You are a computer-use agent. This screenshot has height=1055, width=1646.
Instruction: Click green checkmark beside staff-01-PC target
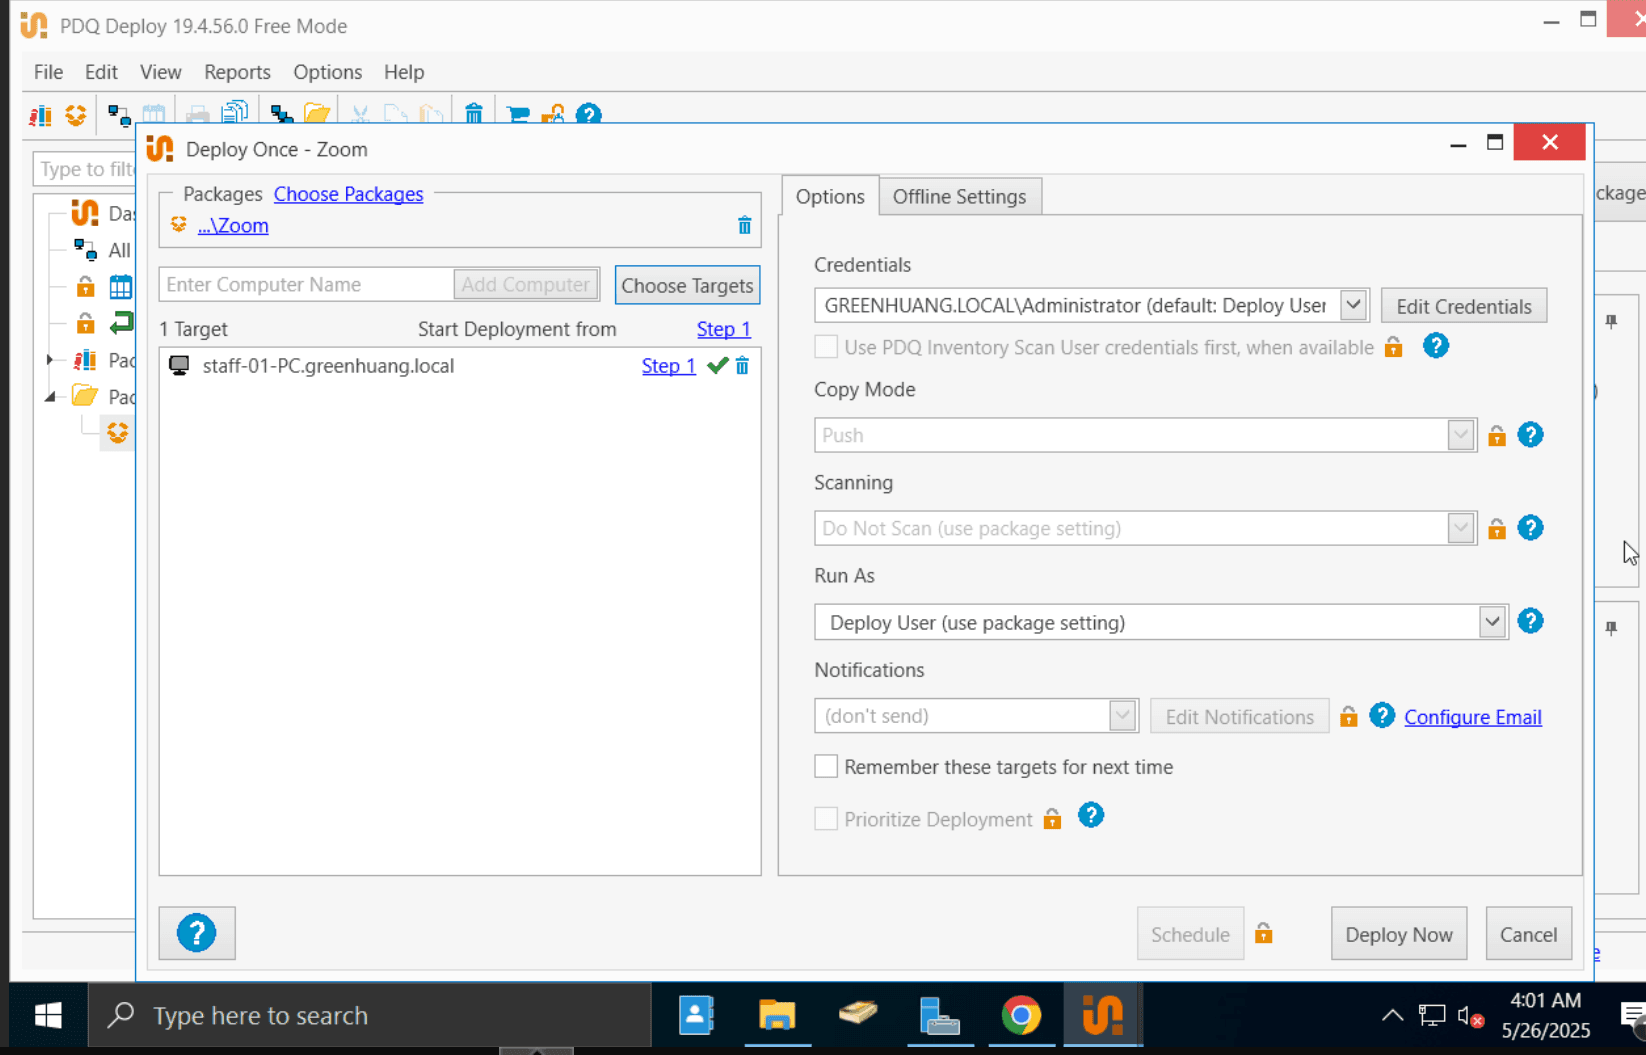click(x=717, y=366)
